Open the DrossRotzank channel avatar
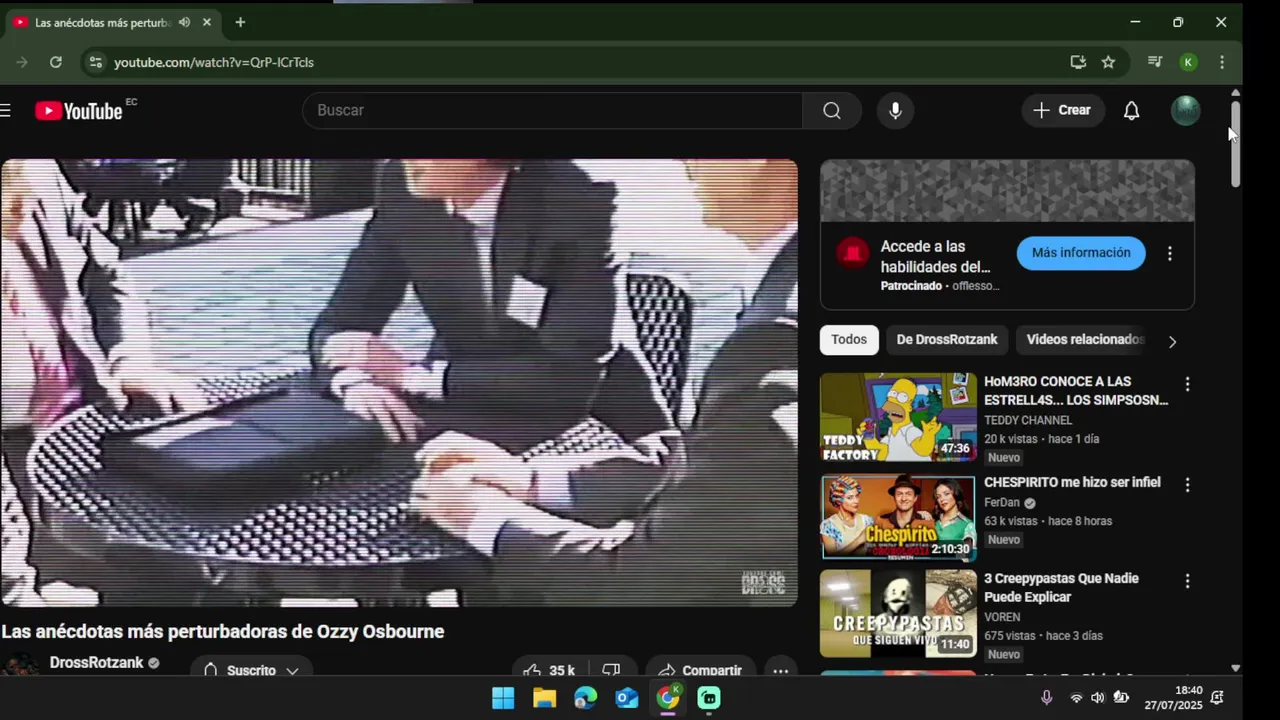The image size is (1280, 720). (x=20, y=667)
